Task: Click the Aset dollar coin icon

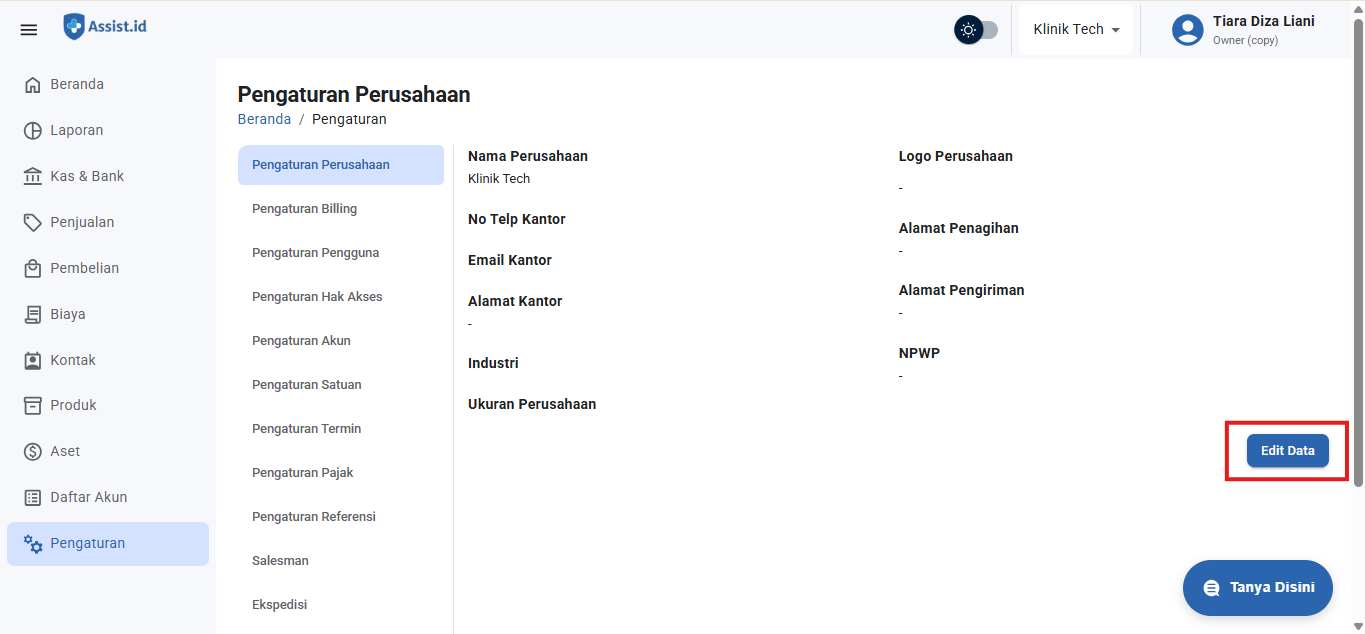Action: [x=33, y=452]
